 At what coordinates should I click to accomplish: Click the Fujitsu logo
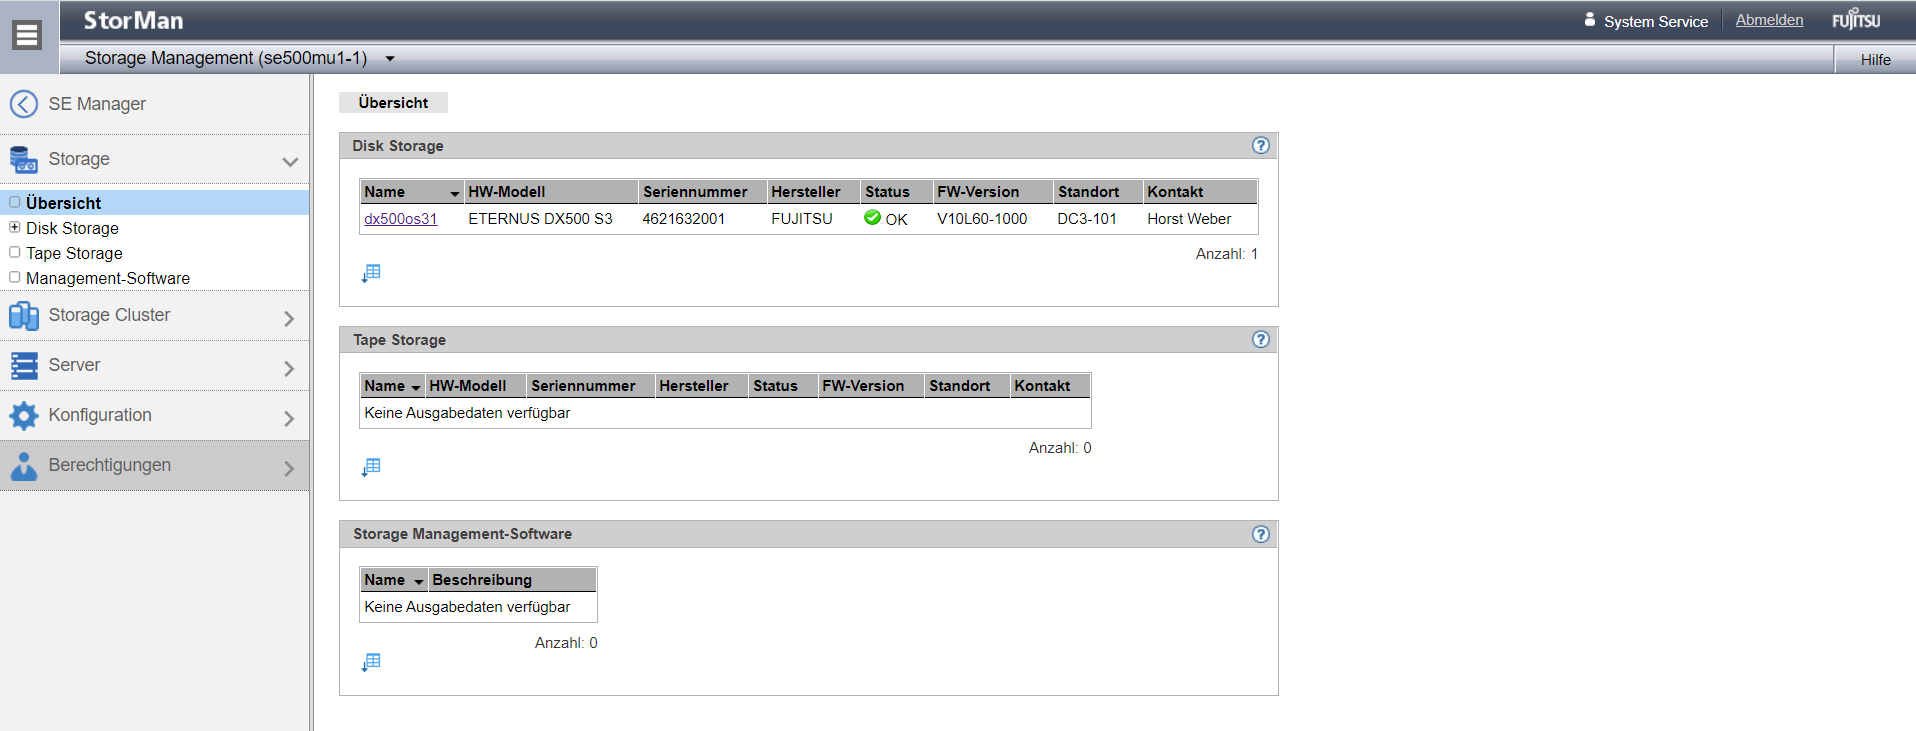point(1856,20)
